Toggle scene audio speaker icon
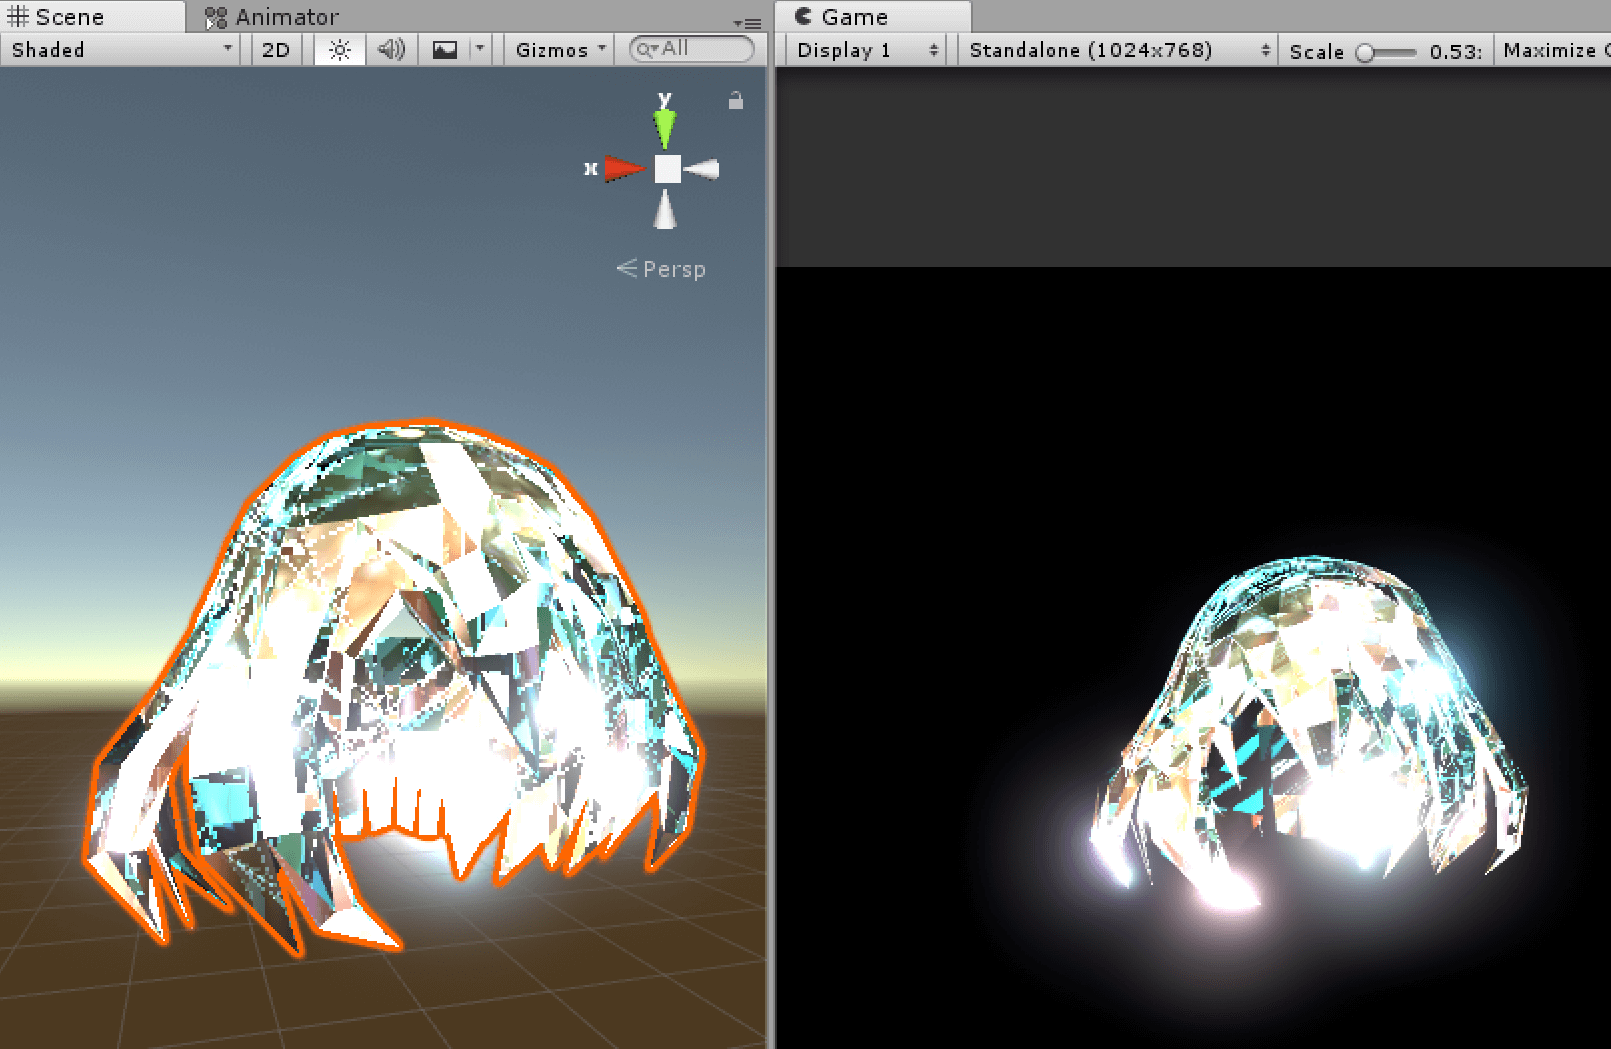The image size is (1611, 1049). 392,50
